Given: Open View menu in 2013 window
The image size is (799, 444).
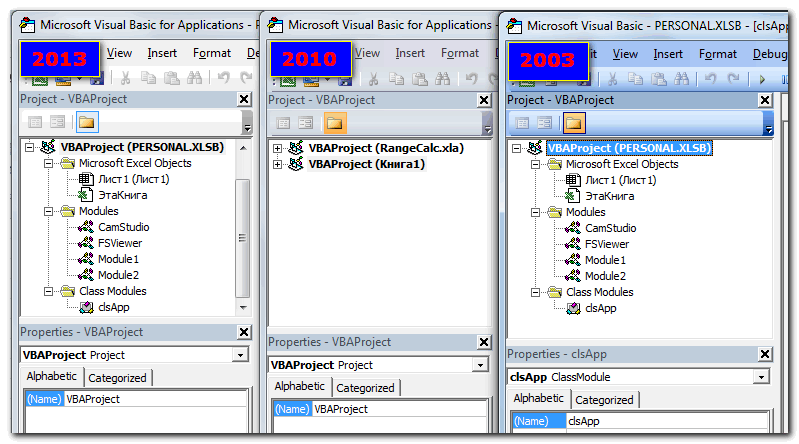Looking at the screenshot, I should [119, 53].
